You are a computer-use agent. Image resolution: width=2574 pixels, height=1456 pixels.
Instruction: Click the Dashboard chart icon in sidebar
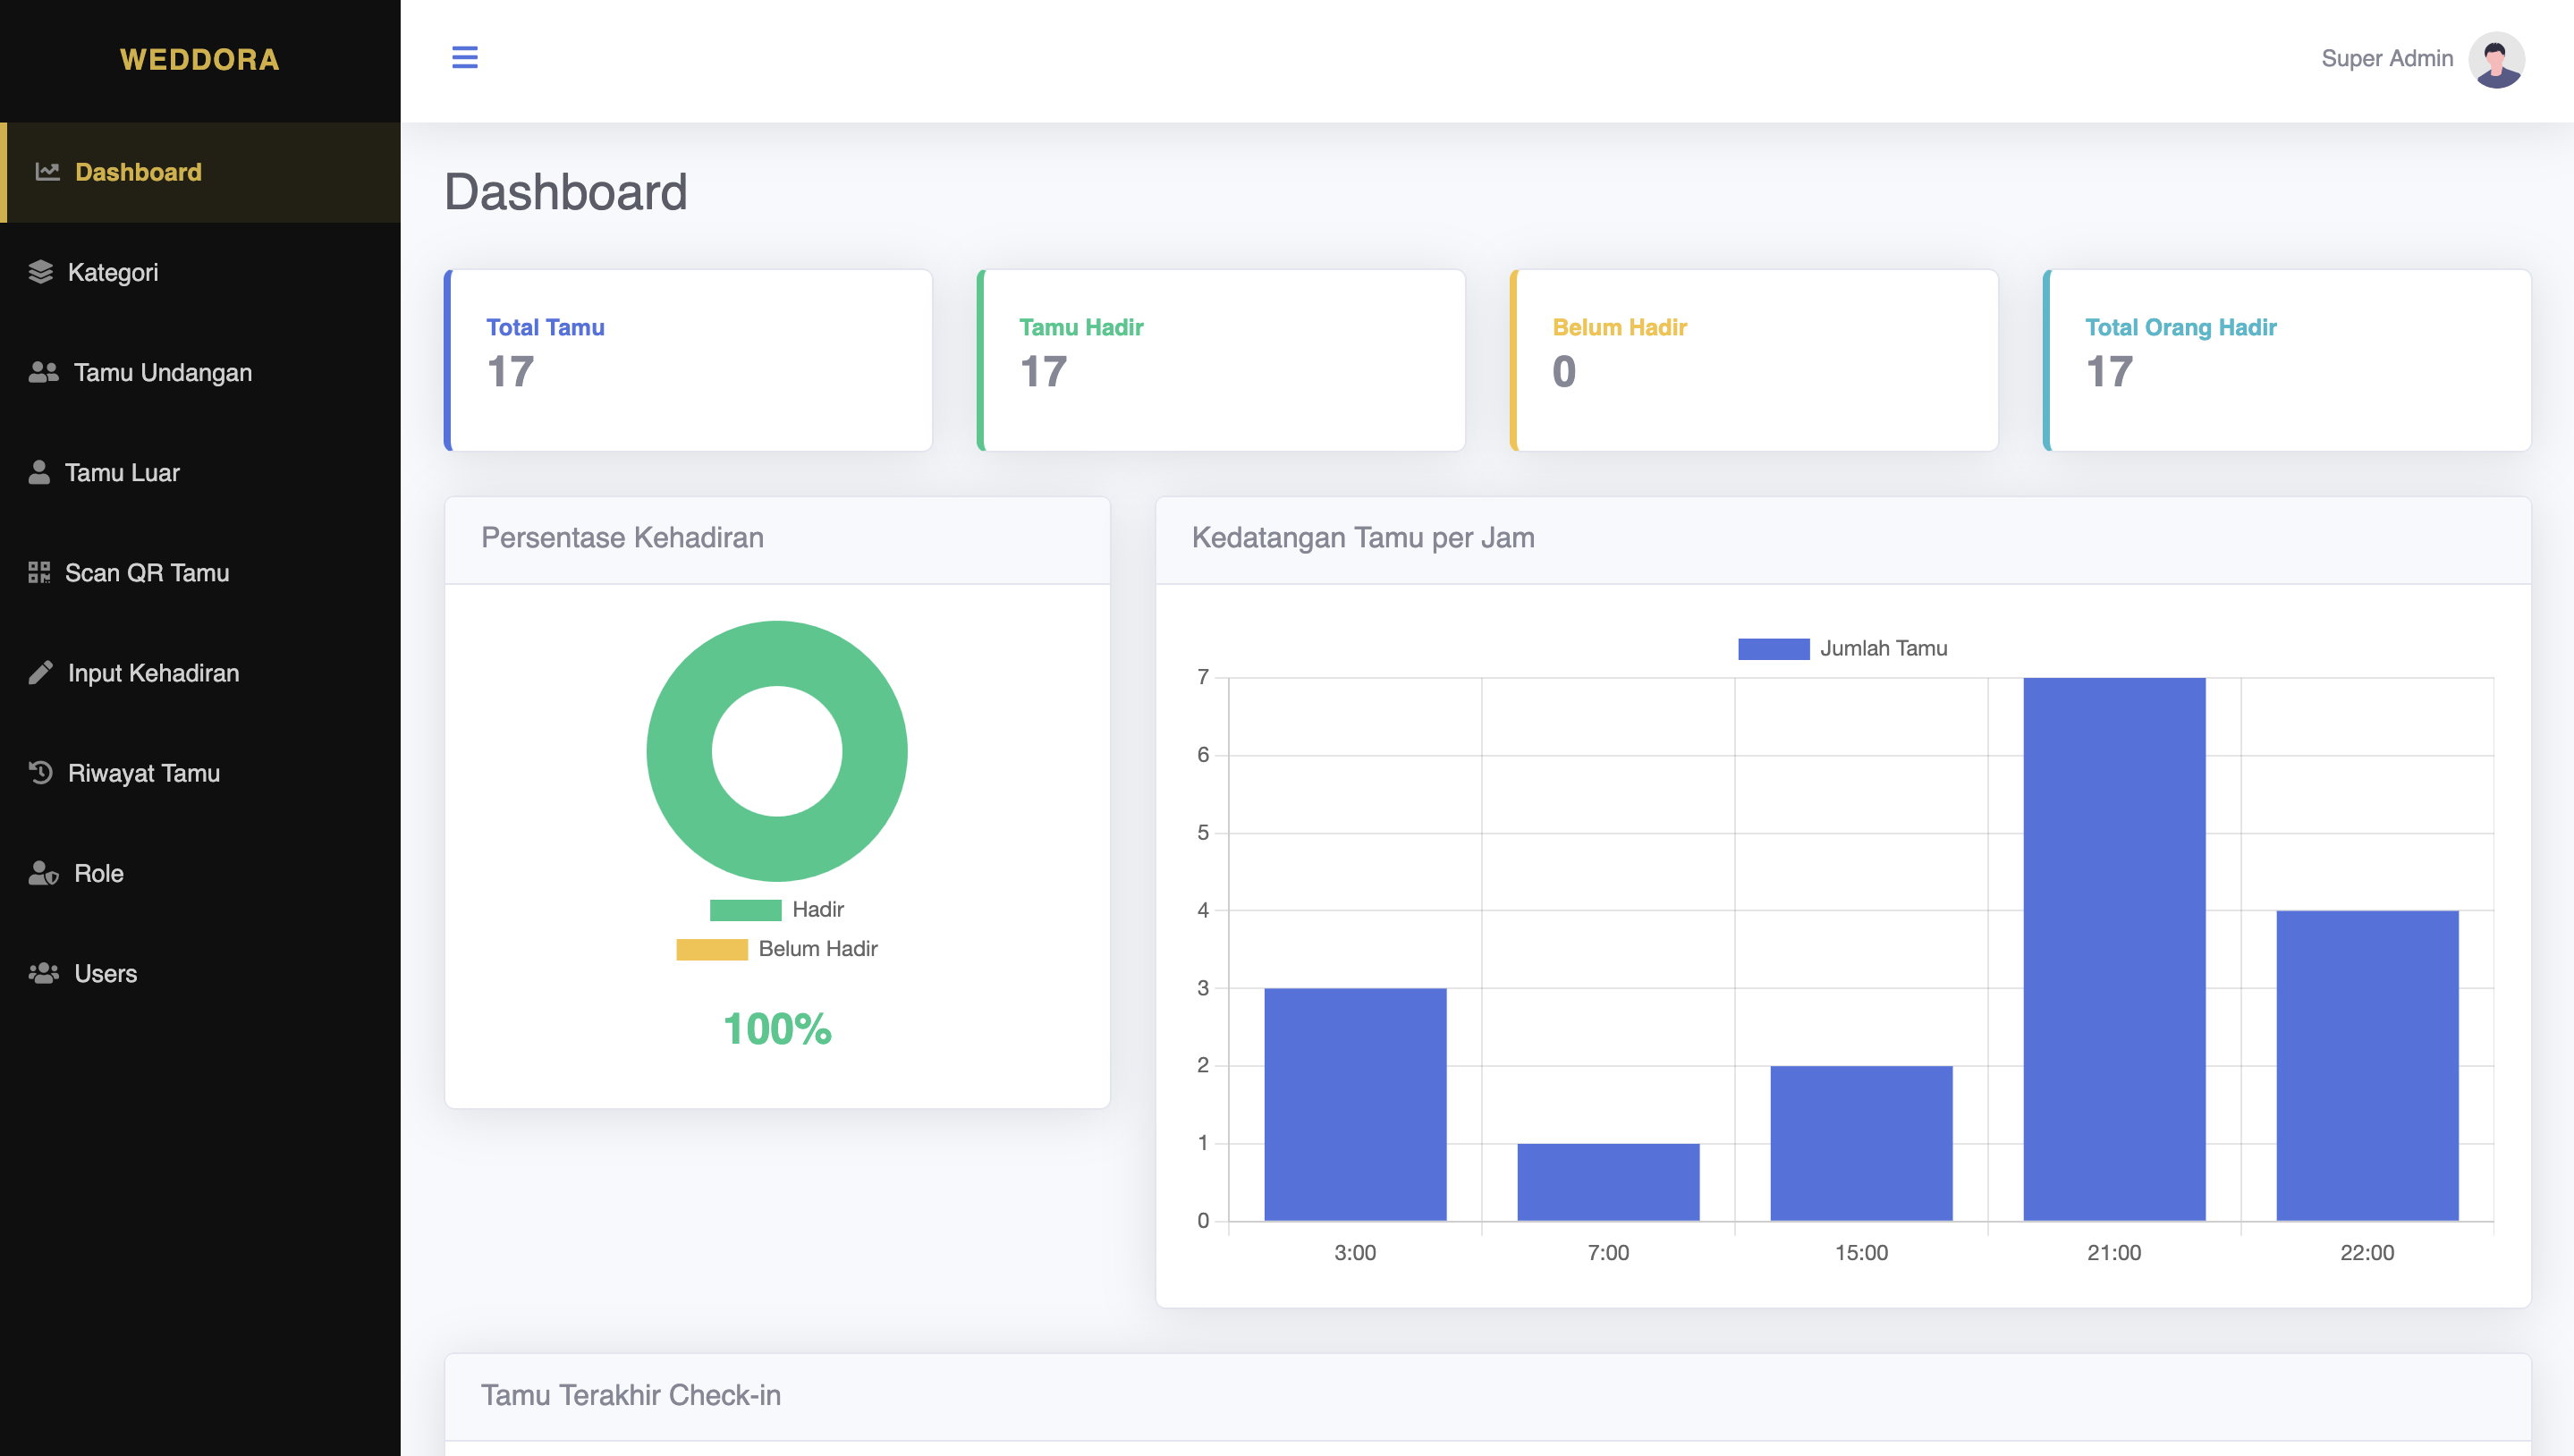tap(47, 172)
